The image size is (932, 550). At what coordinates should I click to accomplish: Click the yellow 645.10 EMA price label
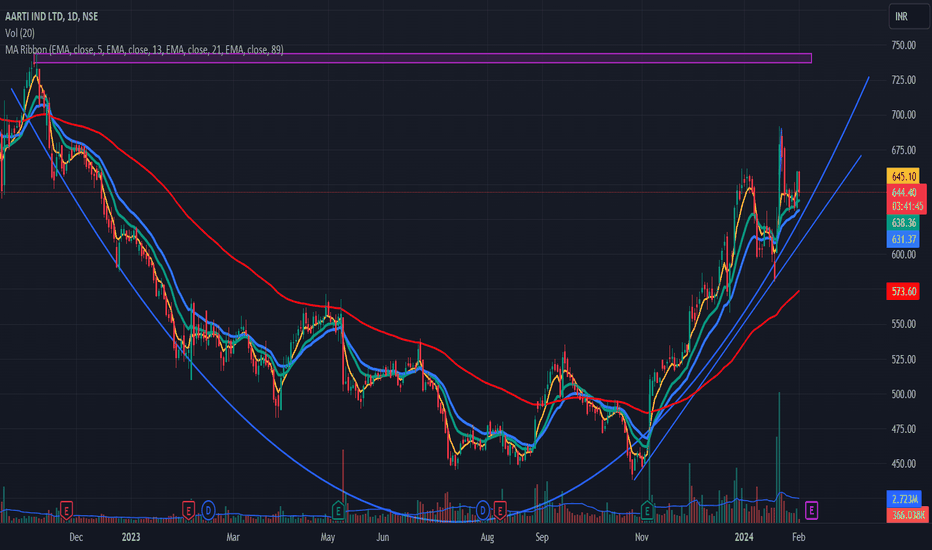click(x=903, y=176)
